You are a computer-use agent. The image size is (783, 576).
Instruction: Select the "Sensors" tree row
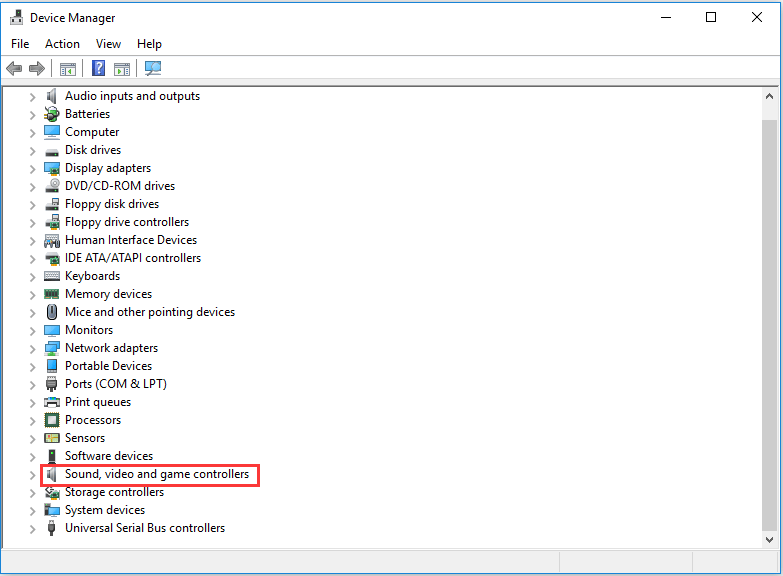(x=75, y=438)
